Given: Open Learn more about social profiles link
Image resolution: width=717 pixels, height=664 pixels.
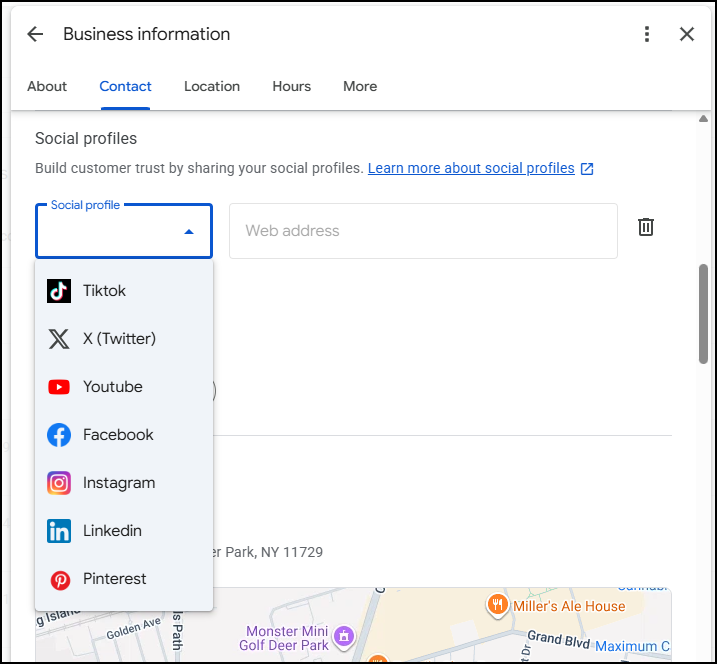Looking at the screenshot, I should coord(471,168).
